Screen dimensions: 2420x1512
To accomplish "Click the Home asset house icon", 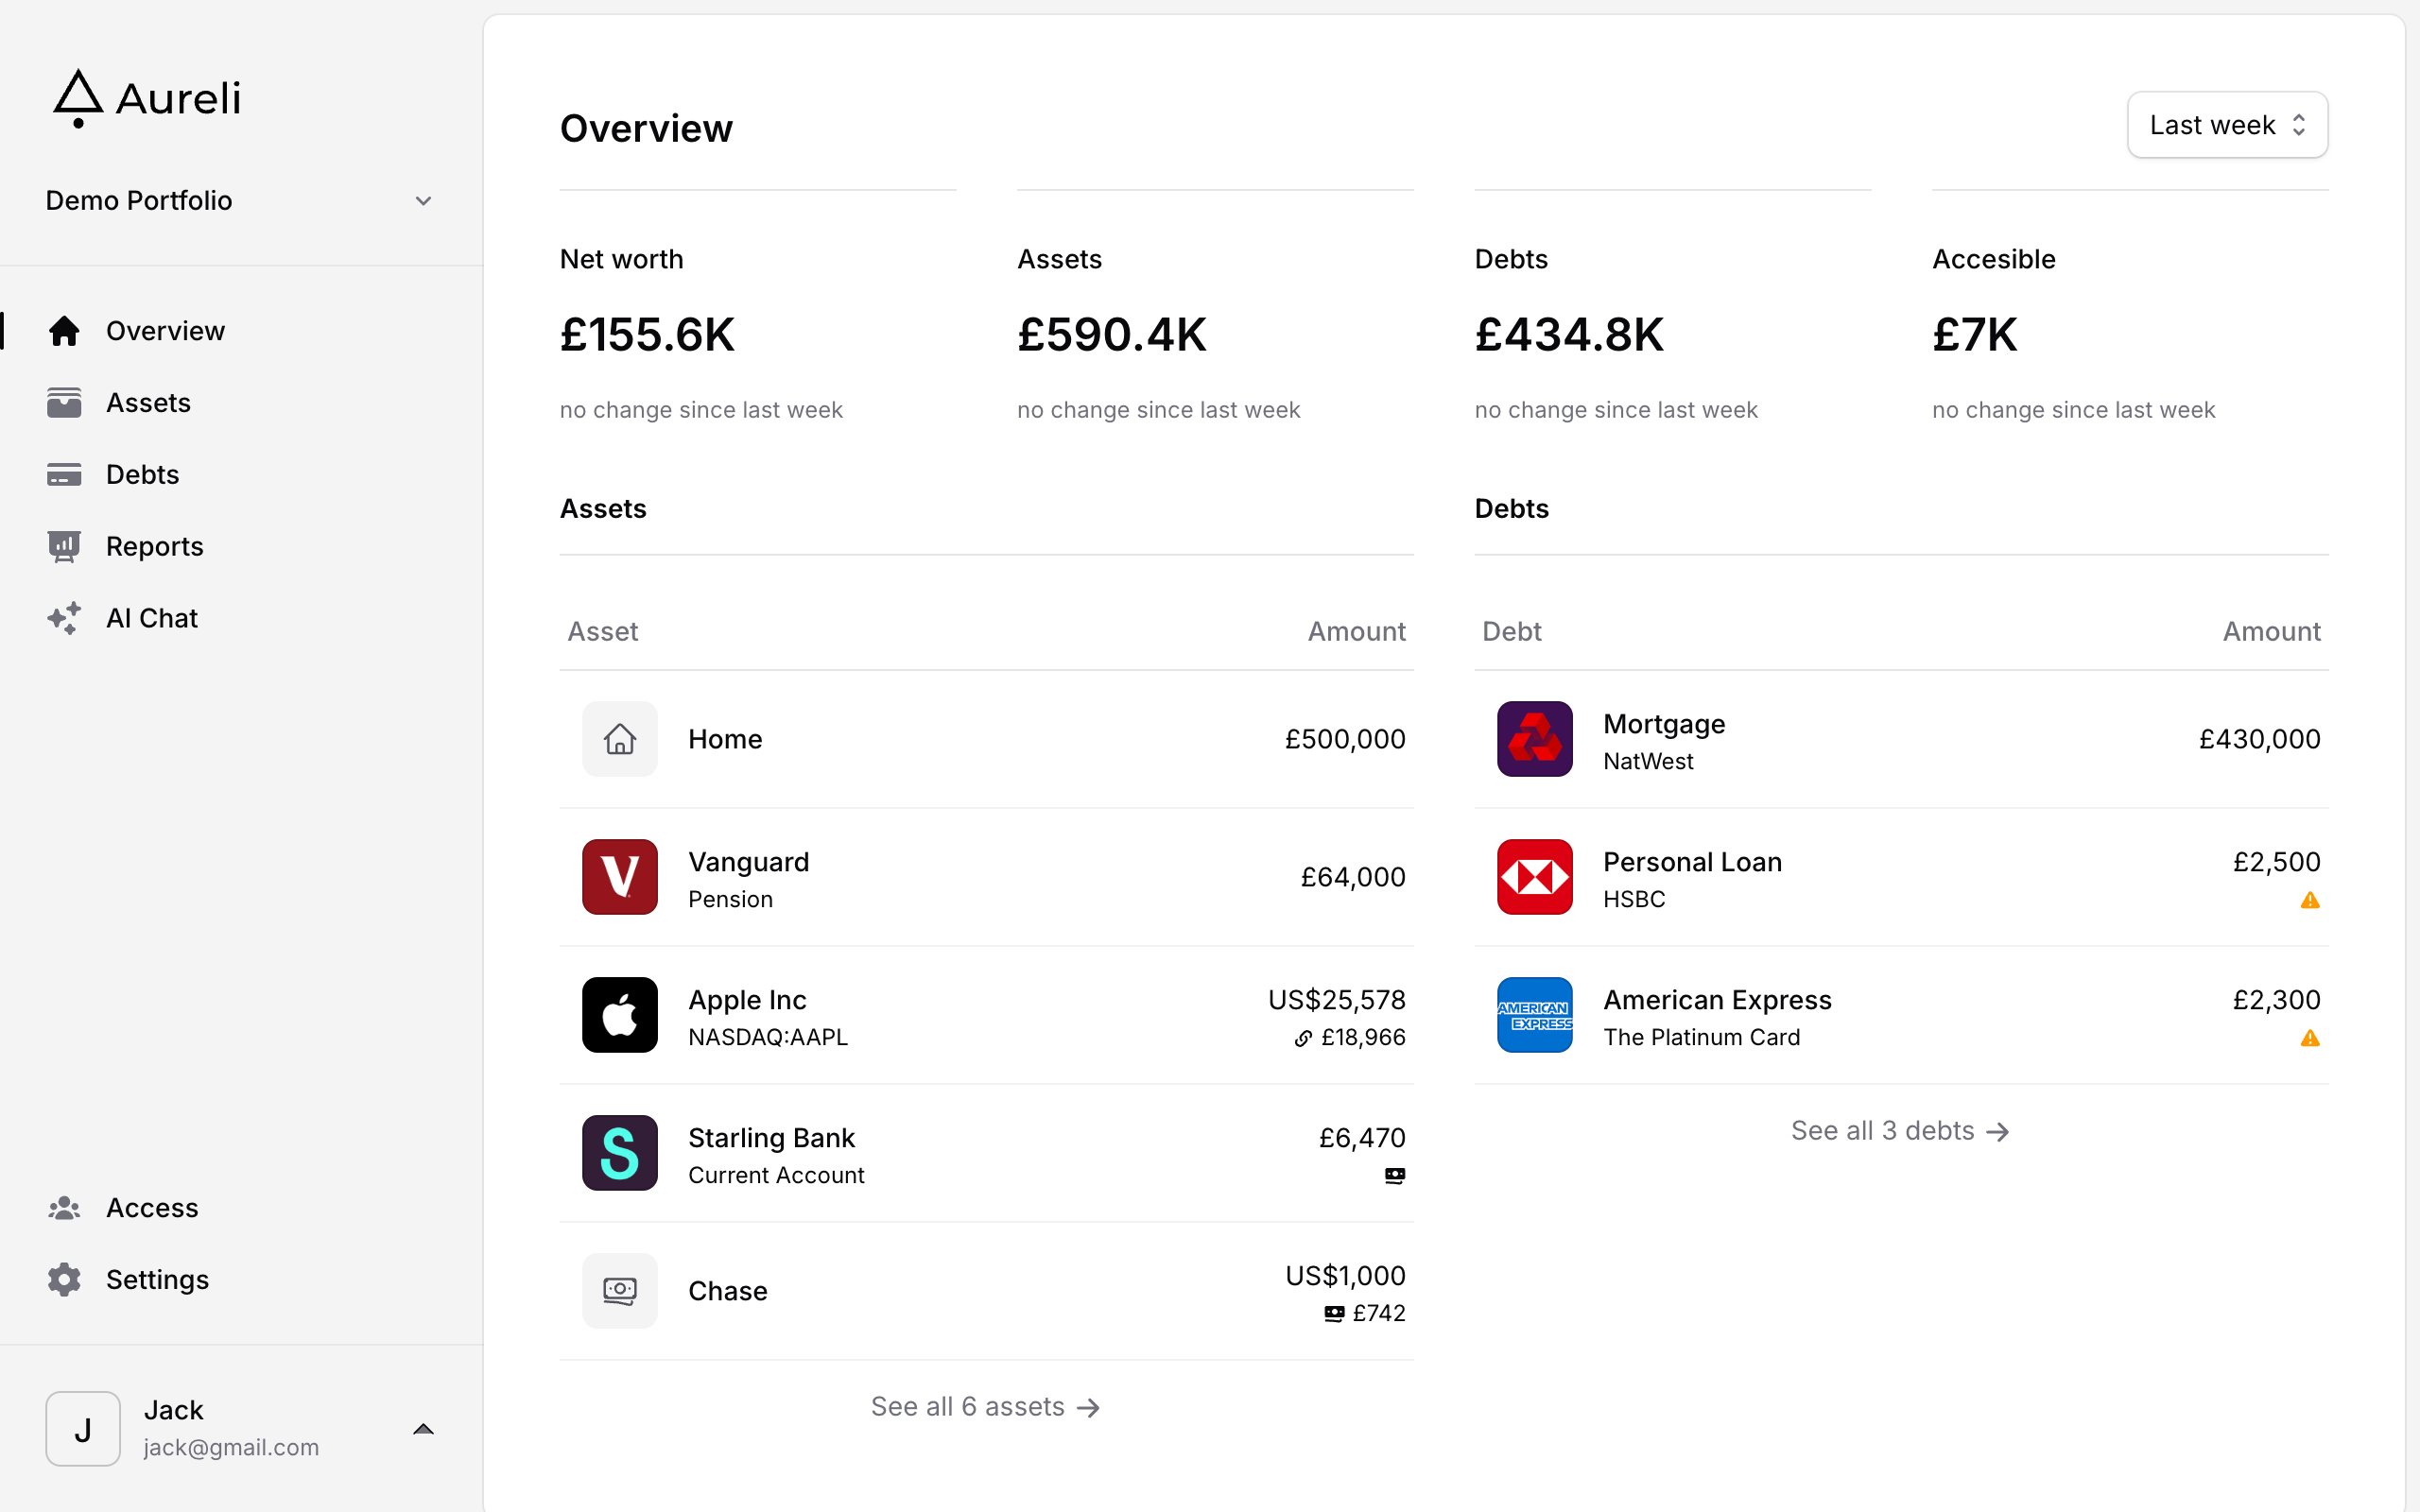I will (x=620, y=739).
